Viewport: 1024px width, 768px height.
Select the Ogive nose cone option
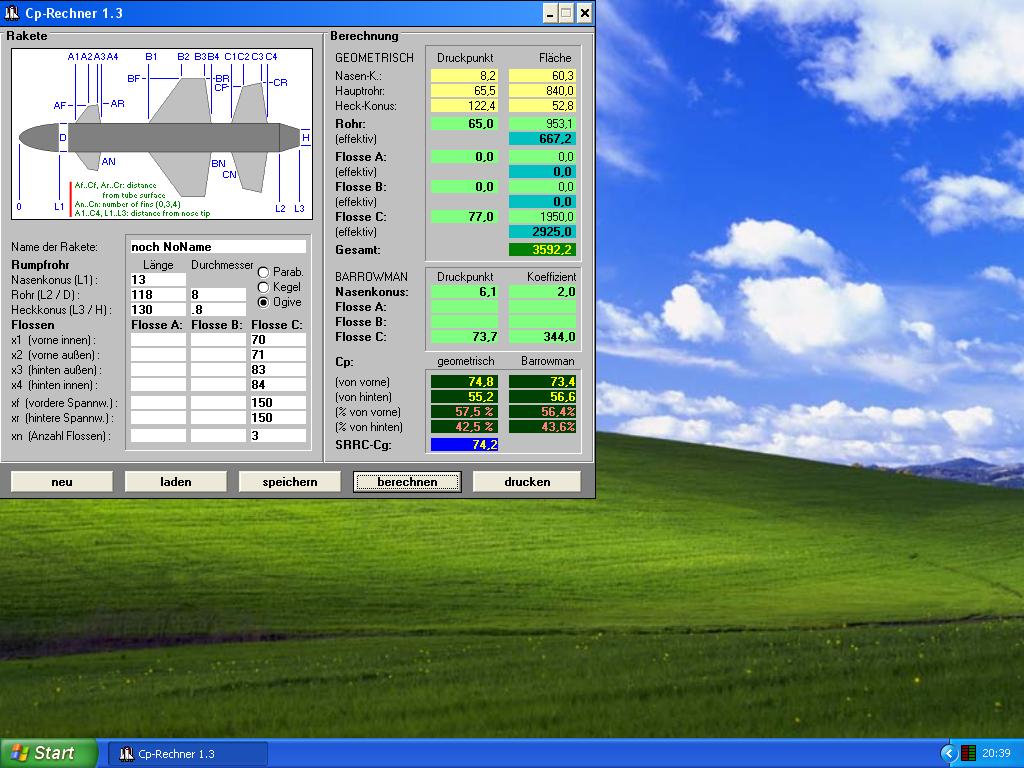pyautogui.click(x=263, y=302)
